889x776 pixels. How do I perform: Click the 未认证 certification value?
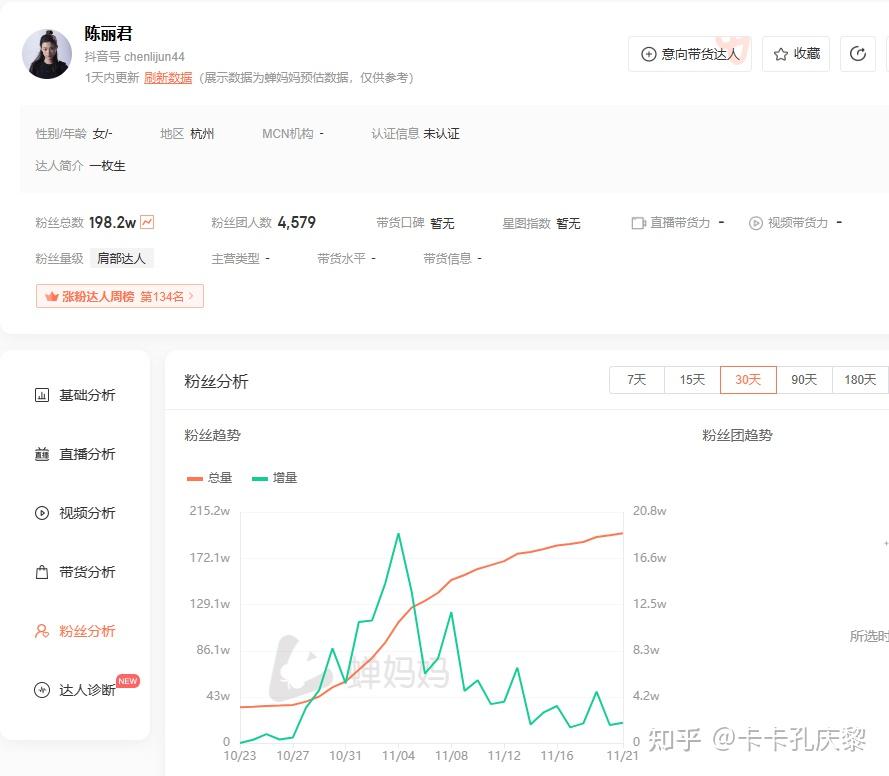click(441, 134)
